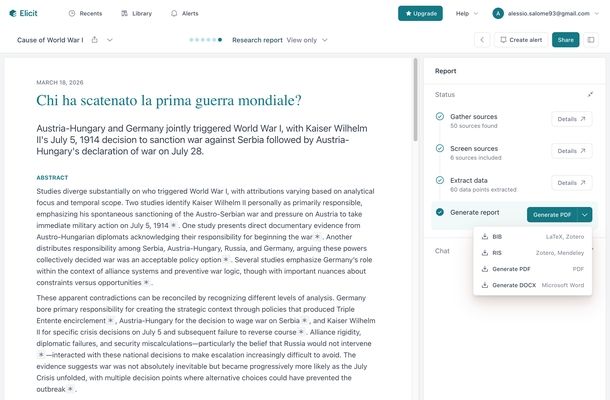Open Details for Gather sources

[571, 119]
